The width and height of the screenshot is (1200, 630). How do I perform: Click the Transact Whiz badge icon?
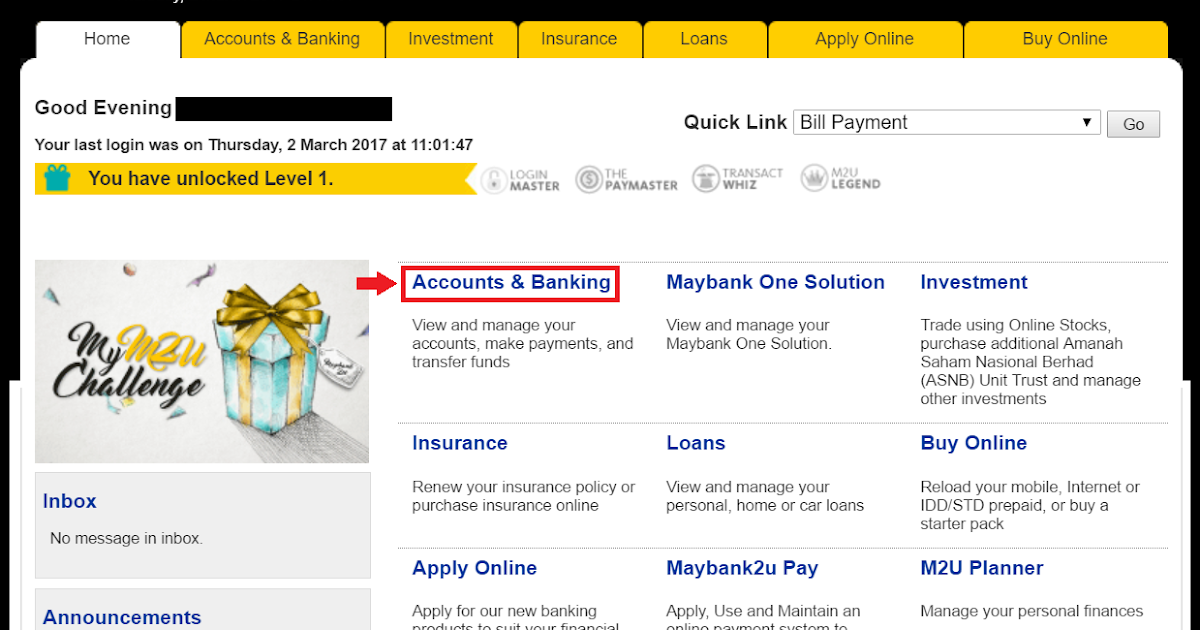(x=706, y=179)
